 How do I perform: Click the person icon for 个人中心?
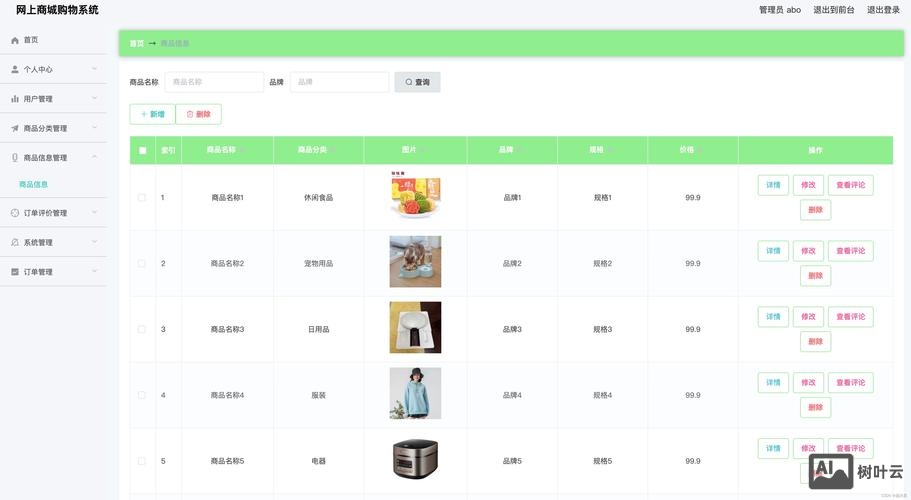pos(15,69)
